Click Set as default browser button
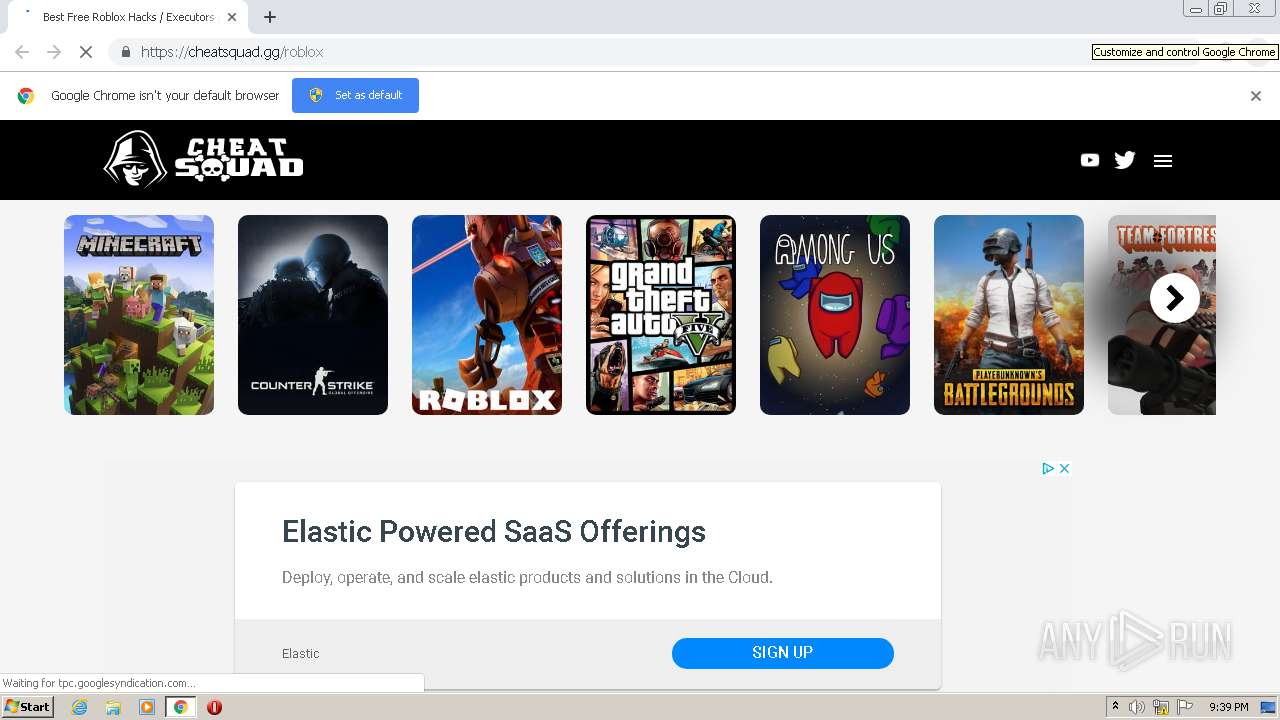Image resolution: width=1280 pixels, height=720 pixels. point(355,95)
